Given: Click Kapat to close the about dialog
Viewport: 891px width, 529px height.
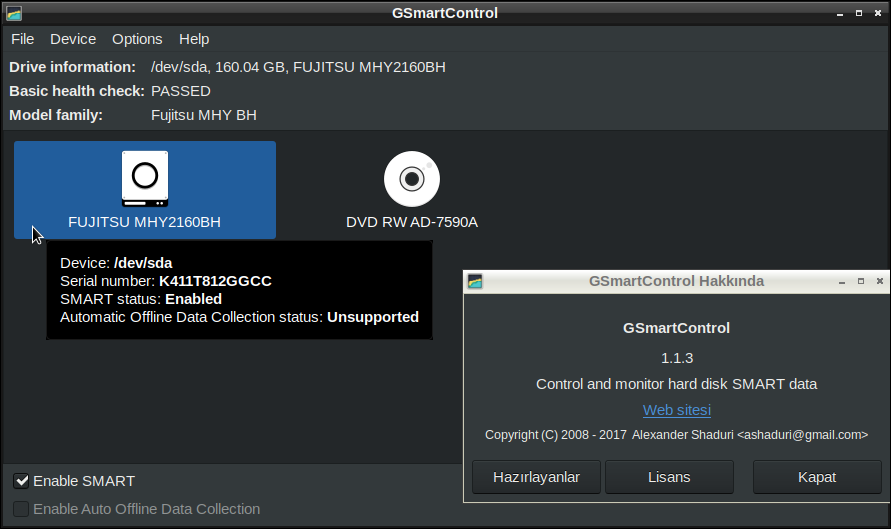Looking at the screenshot, I should click(817, 477).
